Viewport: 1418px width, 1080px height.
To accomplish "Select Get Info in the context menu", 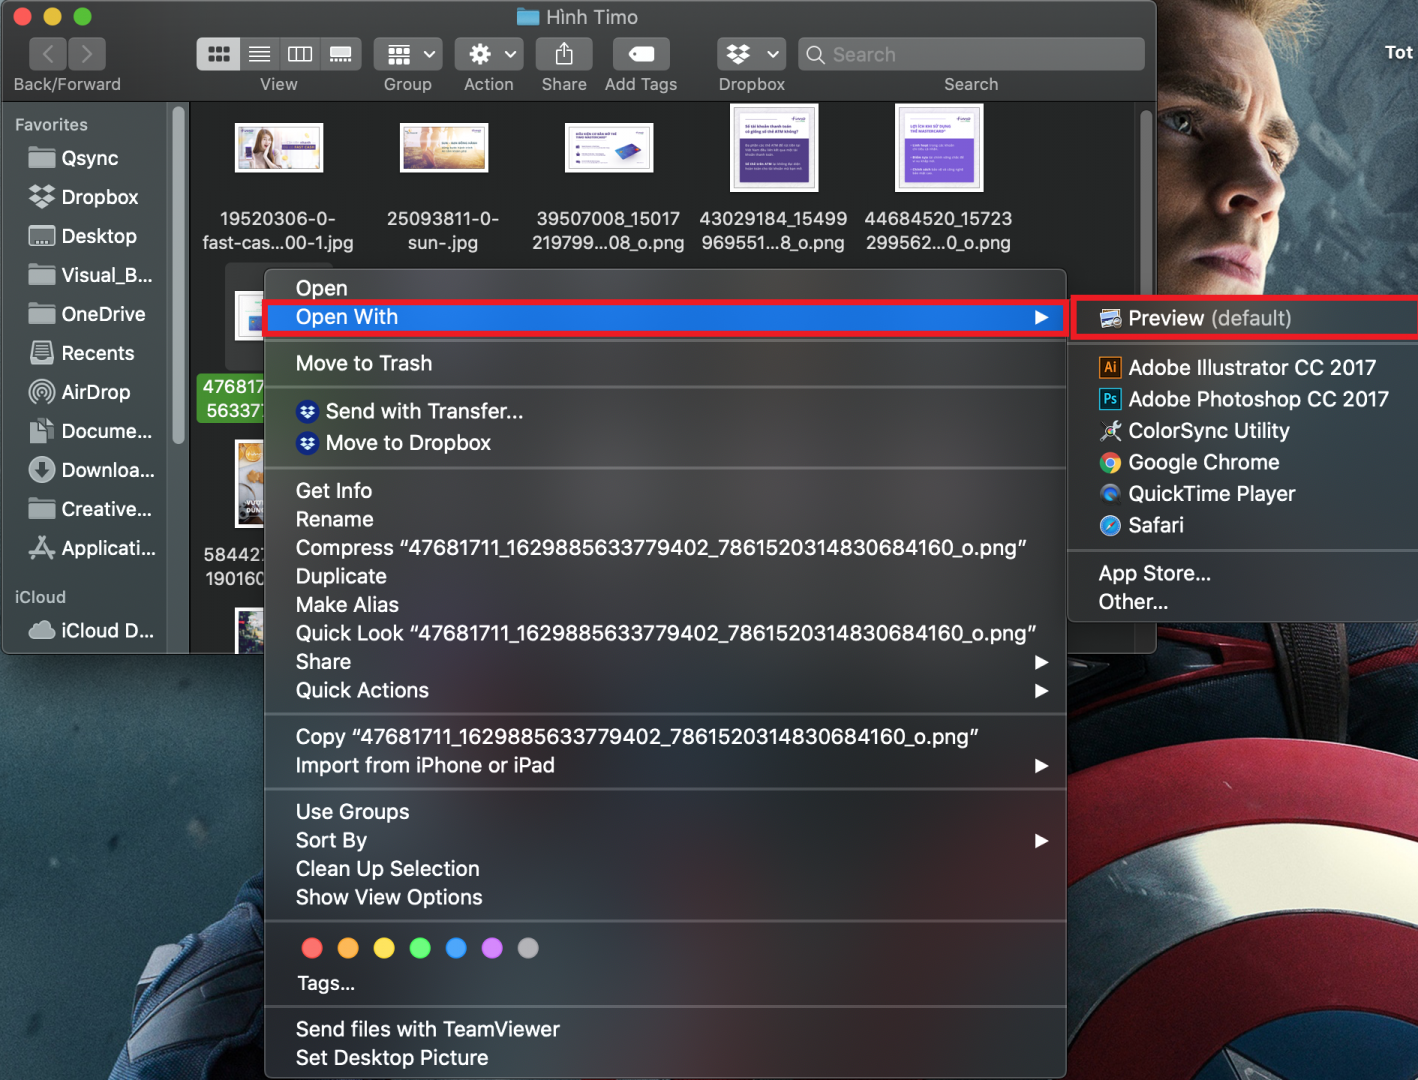I will pyautogui.click(x=334, y=491).
